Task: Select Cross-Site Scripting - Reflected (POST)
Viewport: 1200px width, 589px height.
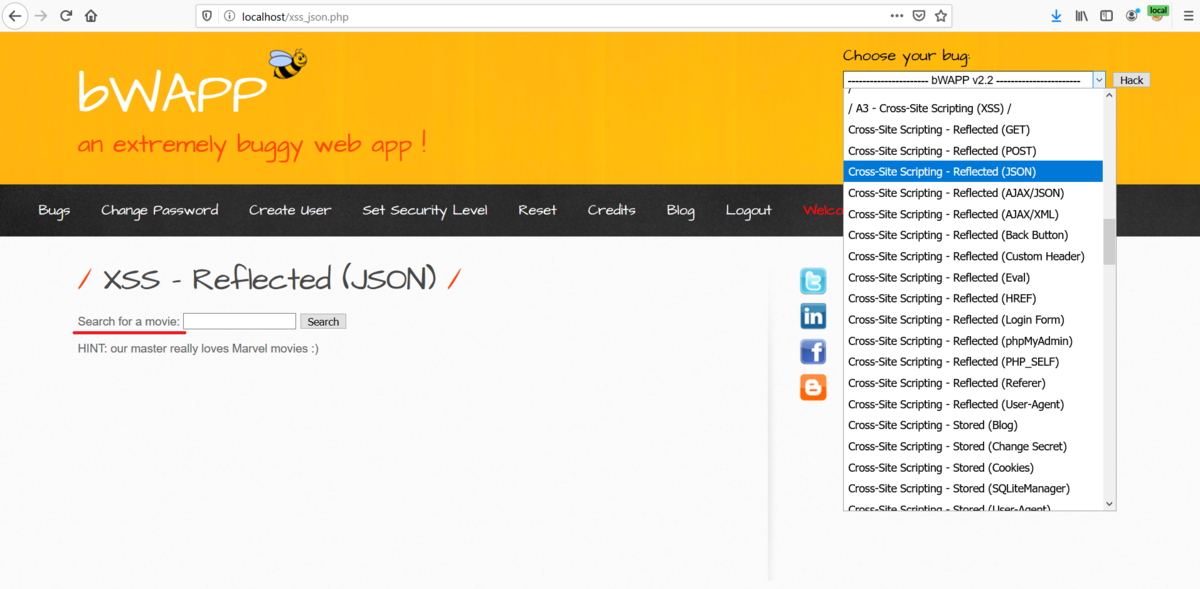Action: pos(973,151)
